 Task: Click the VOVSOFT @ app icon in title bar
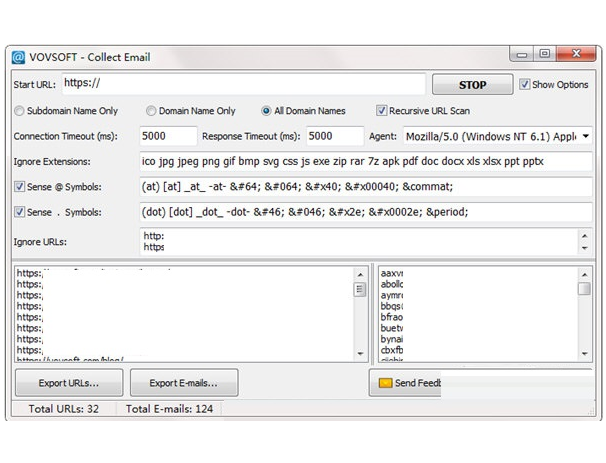18,57
